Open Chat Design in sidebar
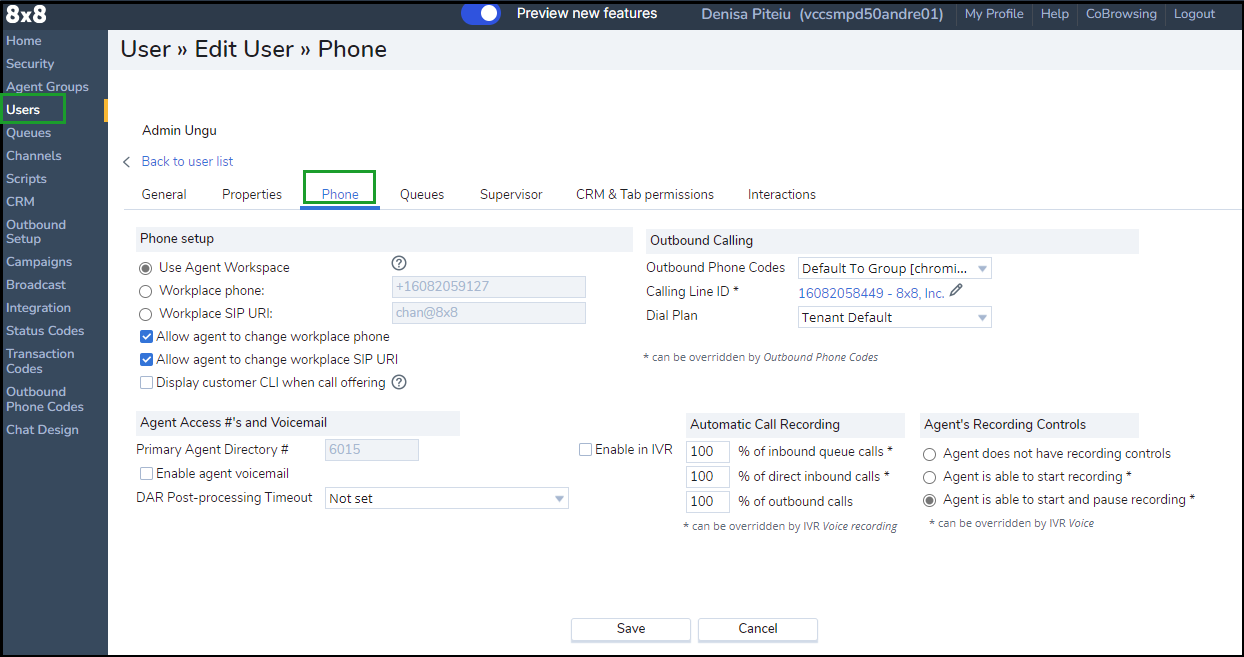The height and width of the screenshot is (657, 1244). [42, 430]
